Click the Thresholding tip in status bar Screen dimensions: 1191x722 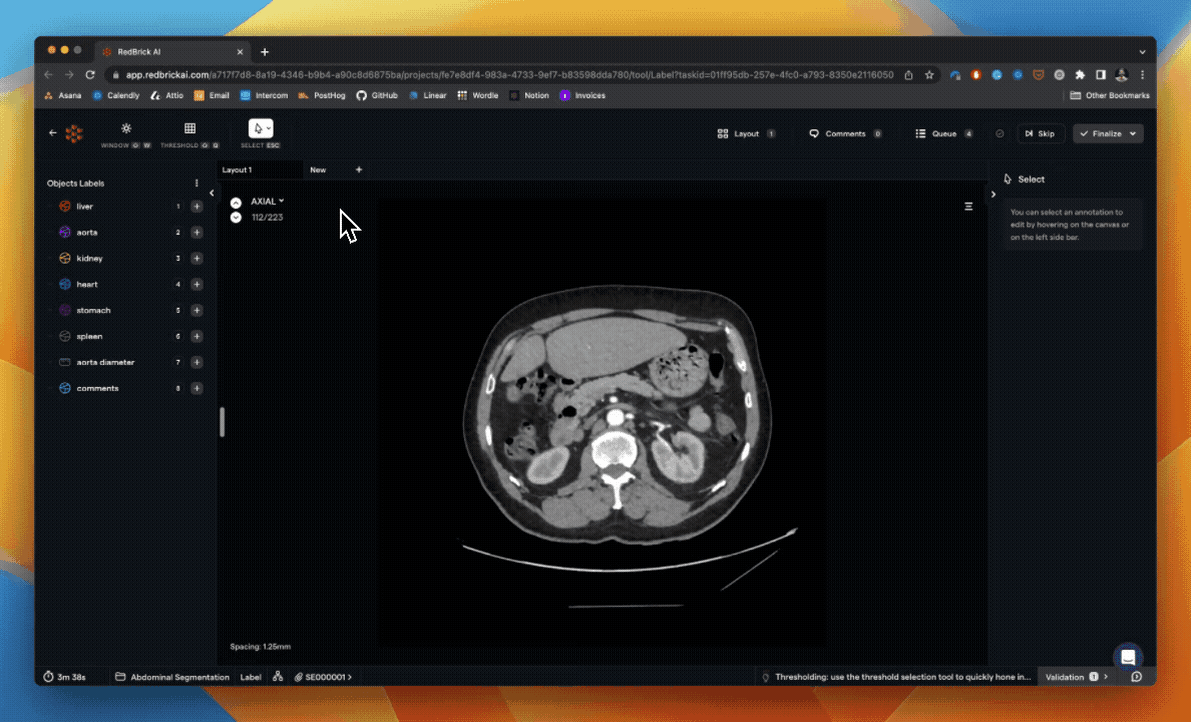click(896, 676)
